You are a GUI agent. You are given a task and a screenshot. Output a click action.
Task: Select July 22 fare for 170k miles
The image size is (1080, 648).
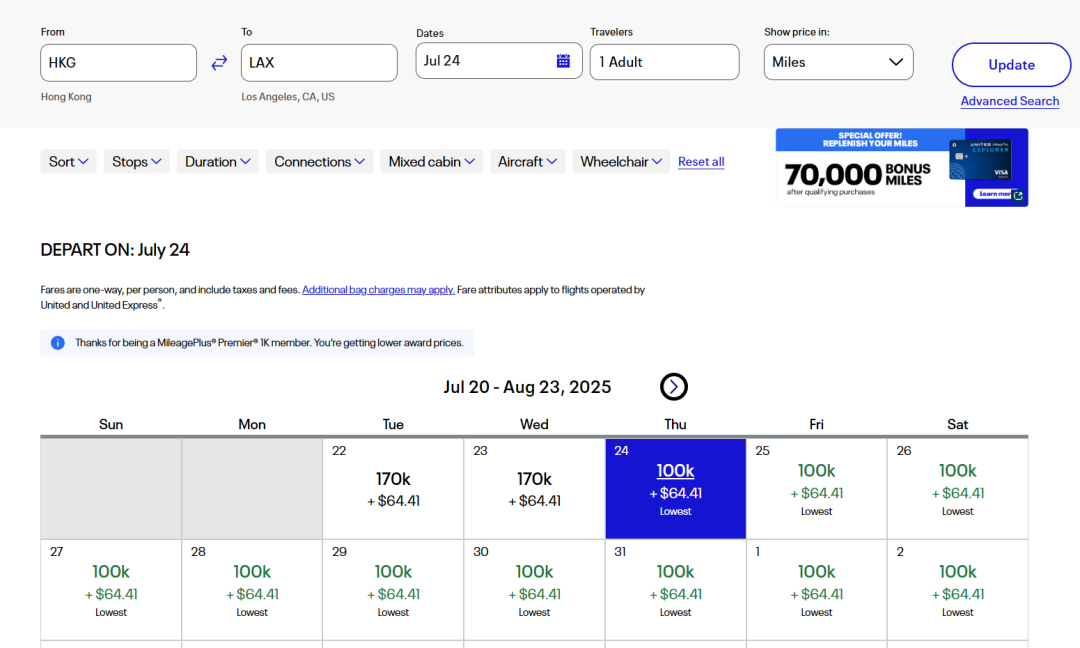393,488
